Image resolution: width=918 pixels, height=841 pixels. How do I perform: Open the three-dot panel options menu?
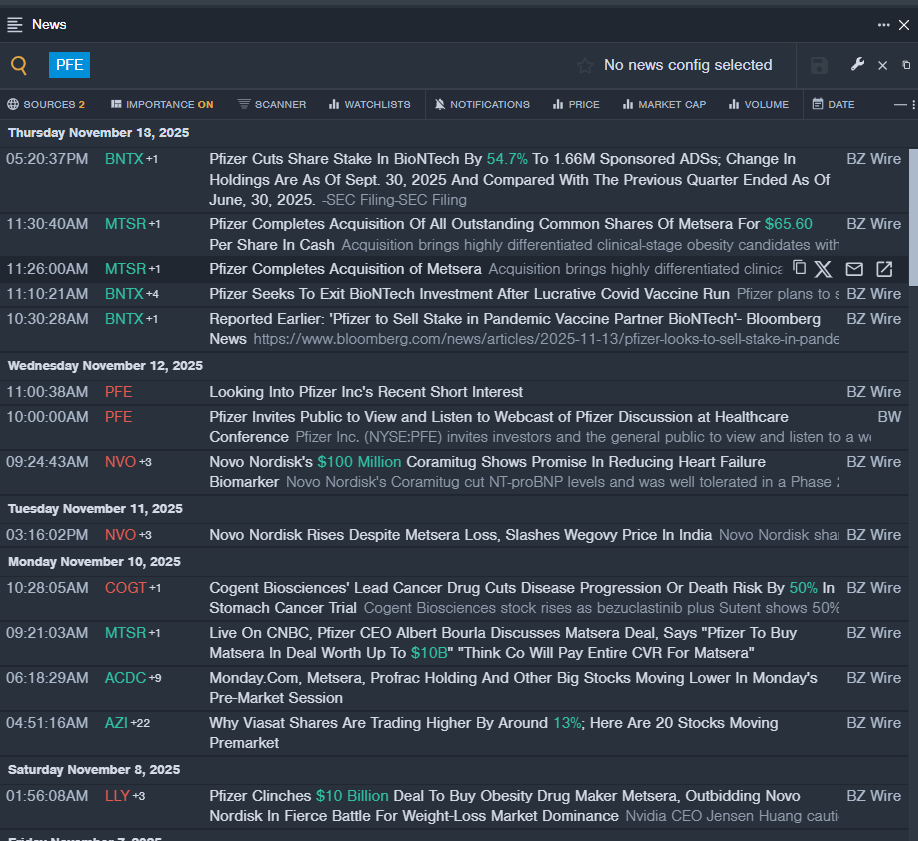(x=883, y=25)
